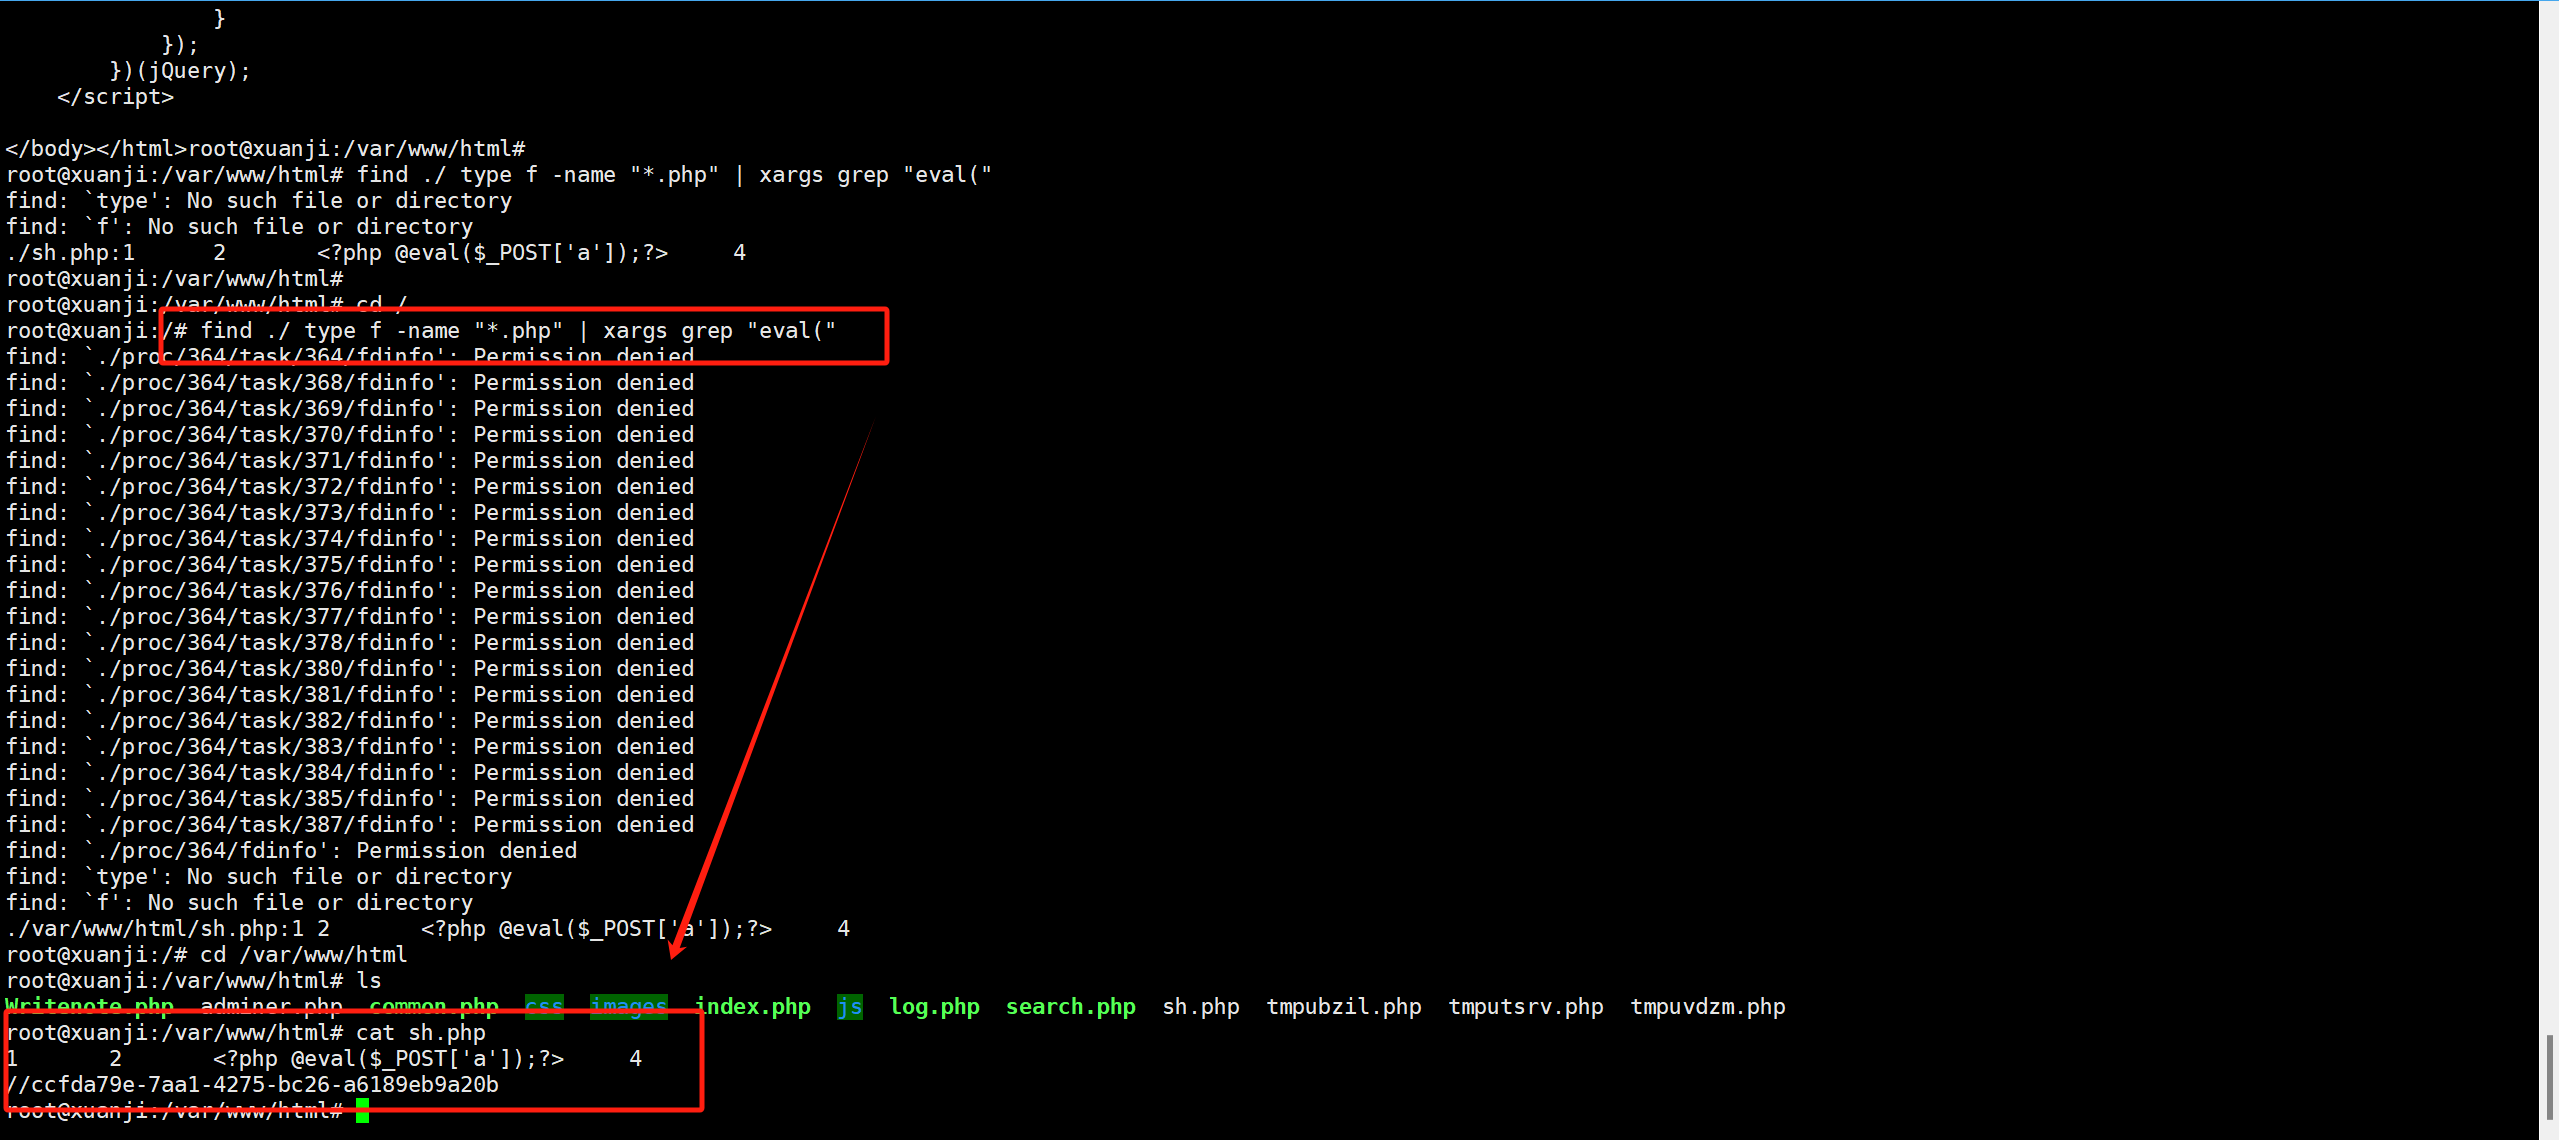Click the proc/364/task/387/fdinfo permission denied line
Image resolution: width=2559 pixels, height=1140 pixels.
click(350, 825)
